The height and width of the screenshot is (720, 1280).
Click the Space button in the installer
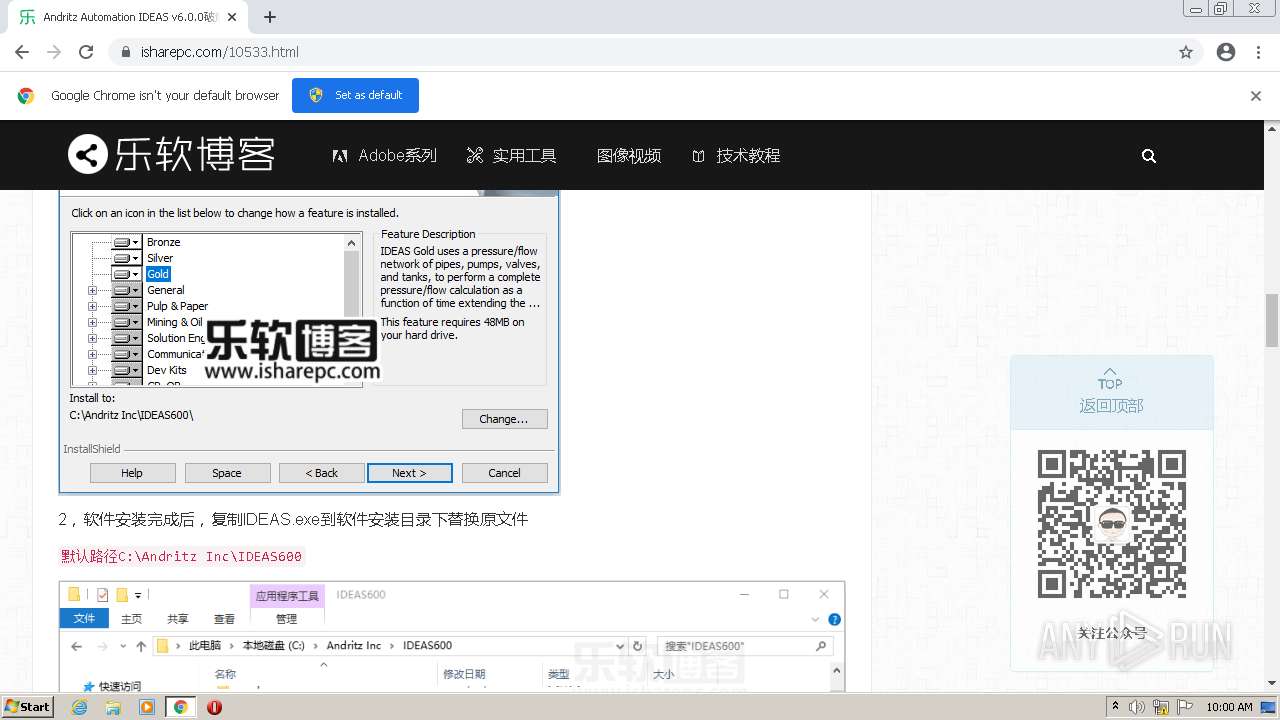point(227,473)
